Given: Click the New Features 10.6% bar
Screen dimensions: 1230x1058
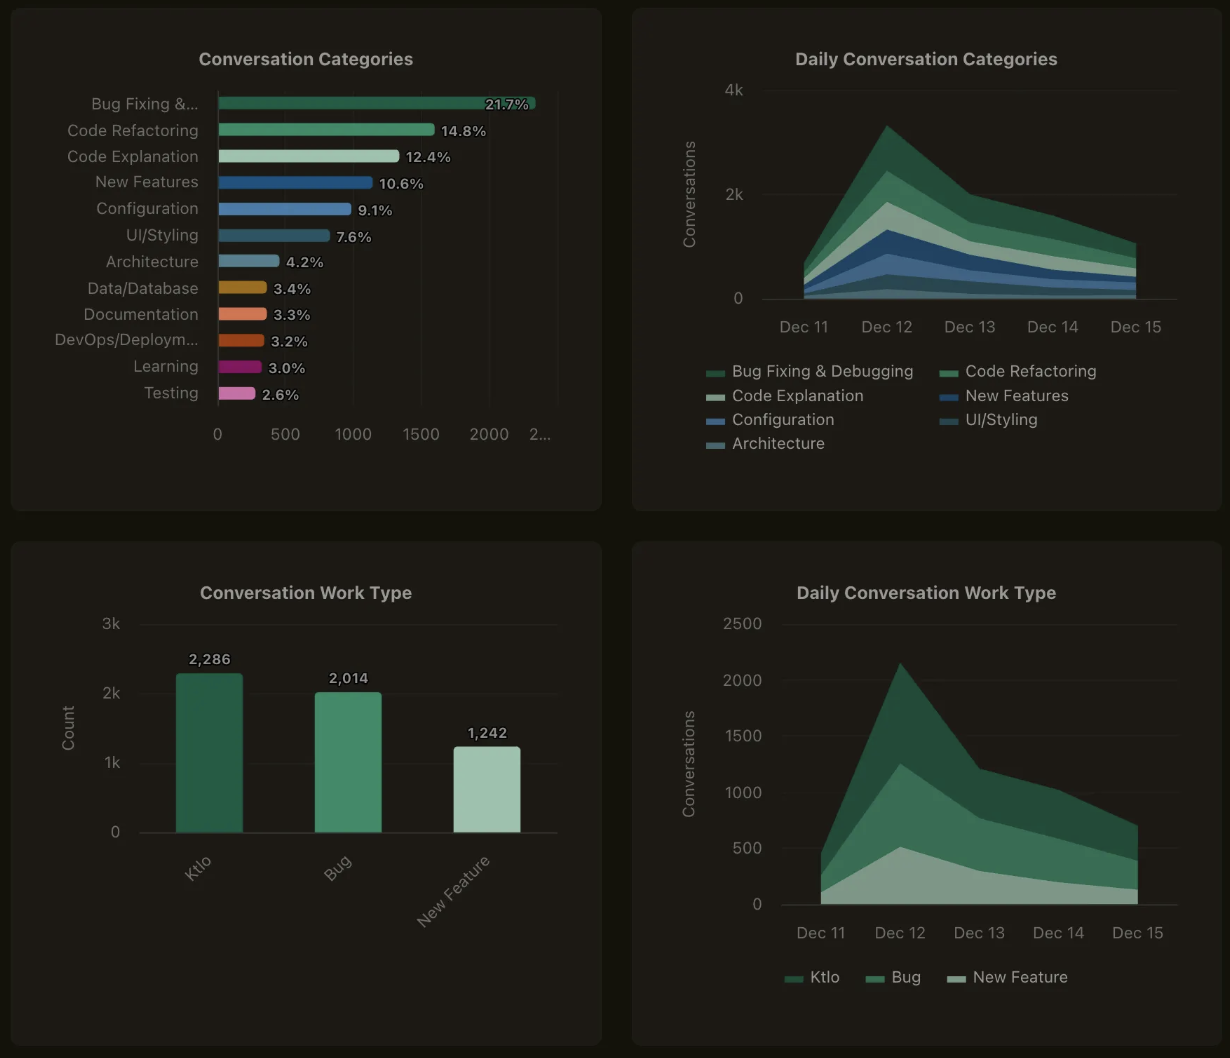Looking at the screenshot, I should tap(295, 183).
